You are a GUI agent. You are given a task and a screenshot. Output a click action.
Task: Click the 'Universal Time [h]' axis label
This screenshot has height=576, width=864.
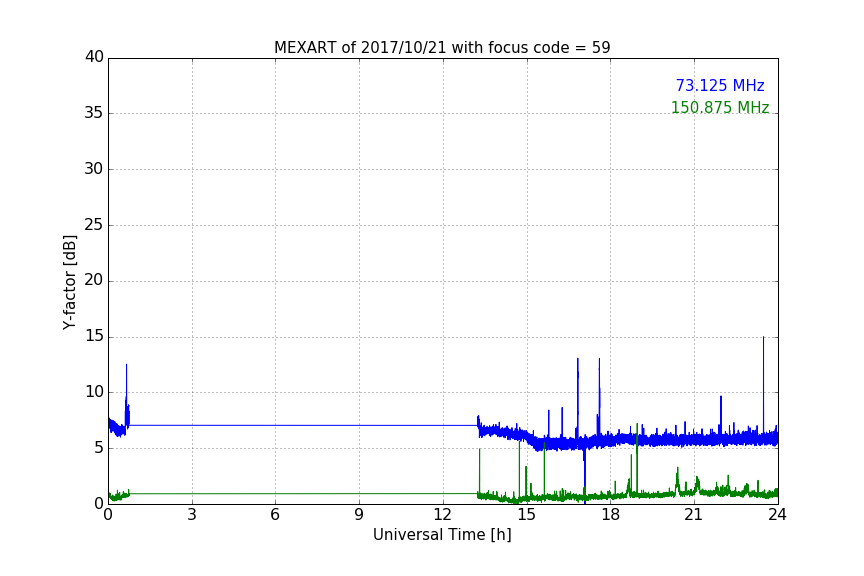click(x=442, y=535)
